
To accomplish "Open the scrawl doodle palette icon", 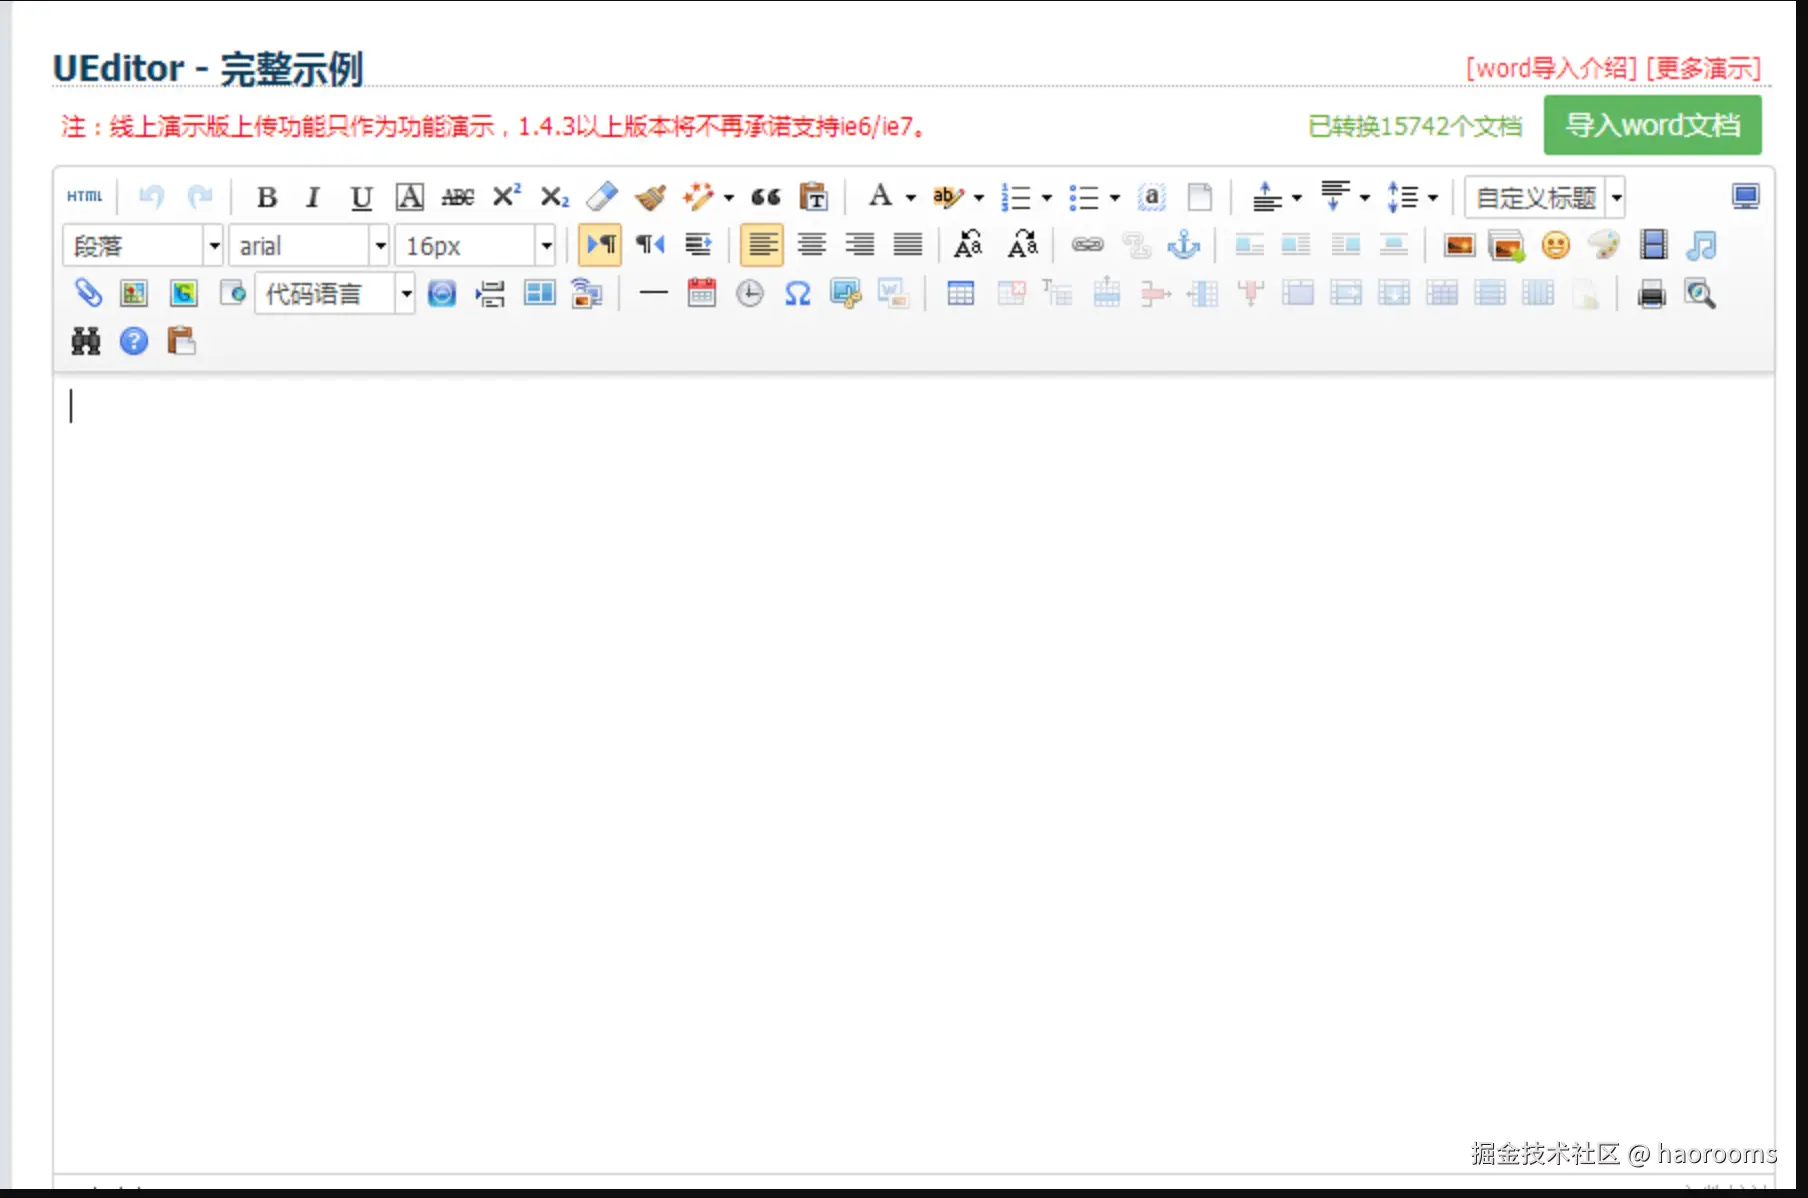I will [x=1604, y=245].
